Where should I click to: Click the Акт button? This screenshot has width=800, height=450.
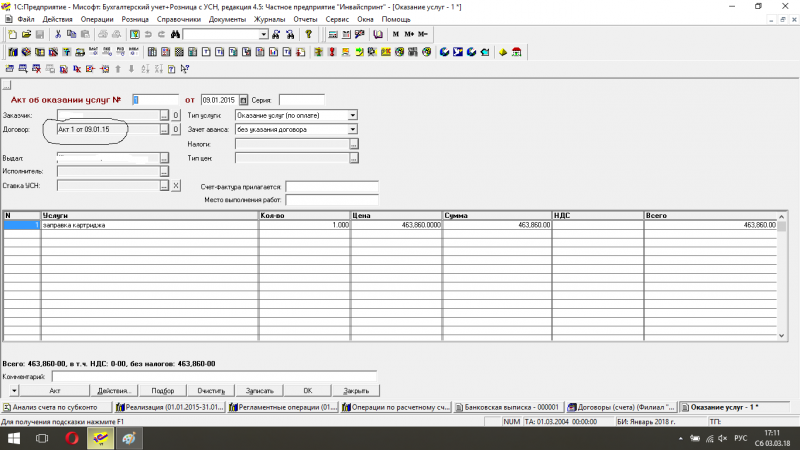(55, 391)
